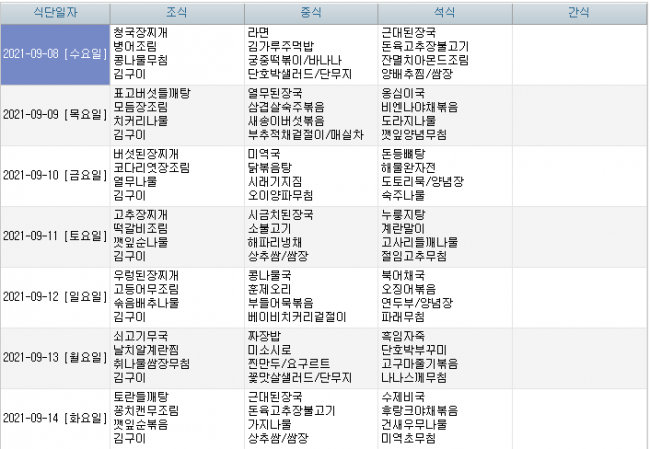Select the 간식 column header
Viewport: 650px width, 449px height.
[x=580, y=13]
